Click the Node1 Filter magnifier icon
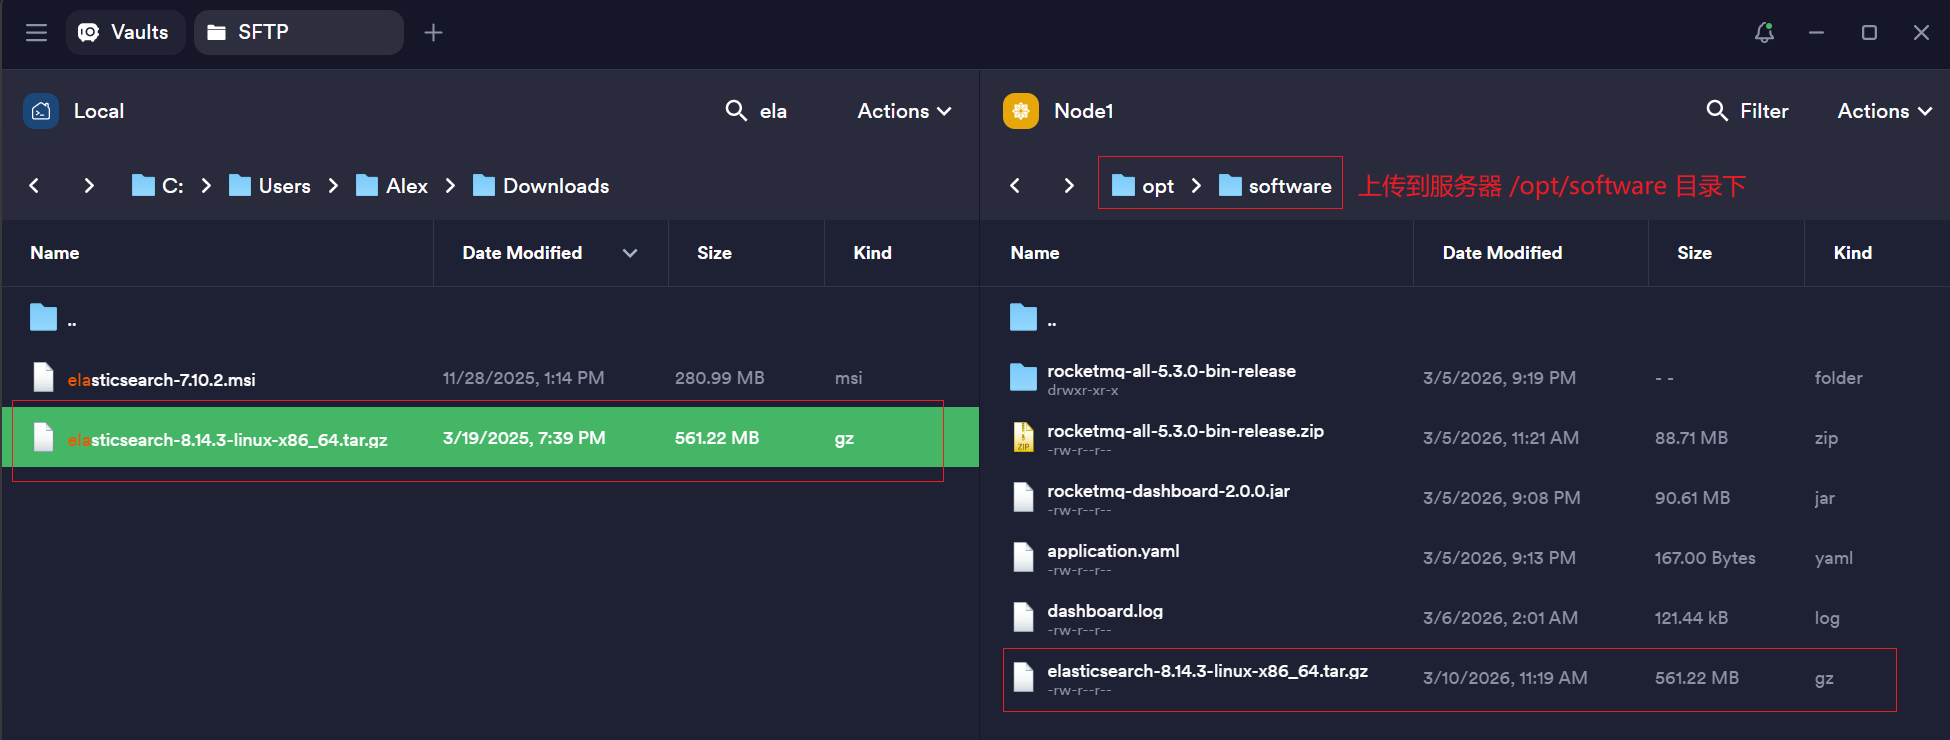 pos(1716,111)
